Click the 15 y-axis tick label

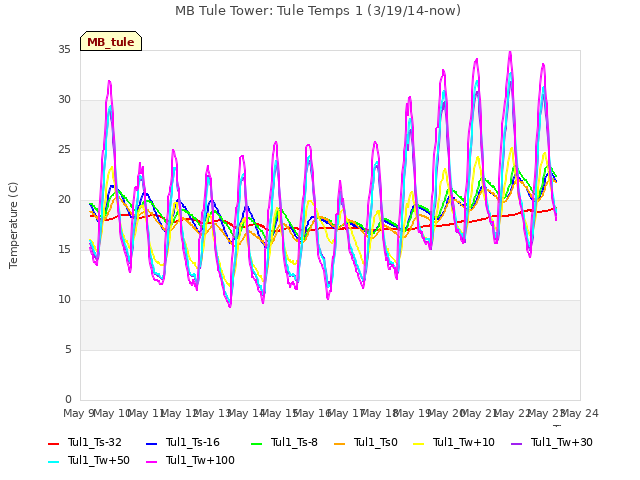tap(64, 250)
